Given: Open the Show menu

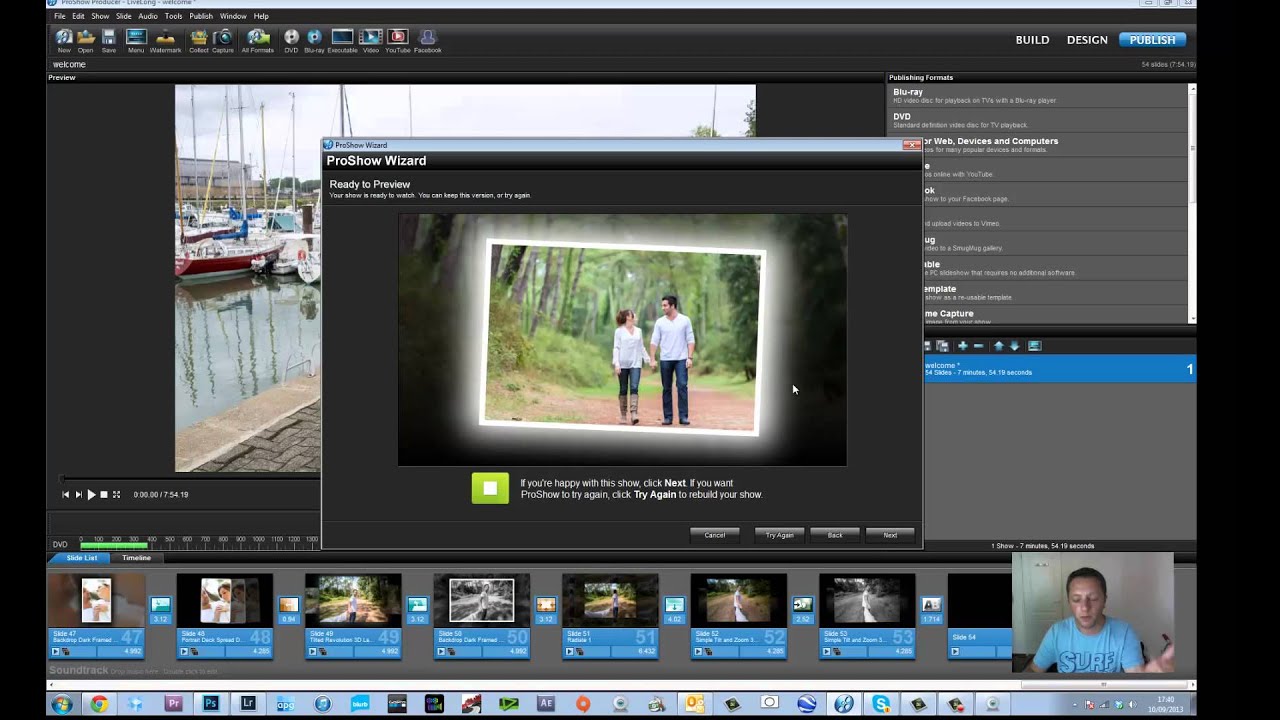Looking at the screenshot, I should pos(100,16).
